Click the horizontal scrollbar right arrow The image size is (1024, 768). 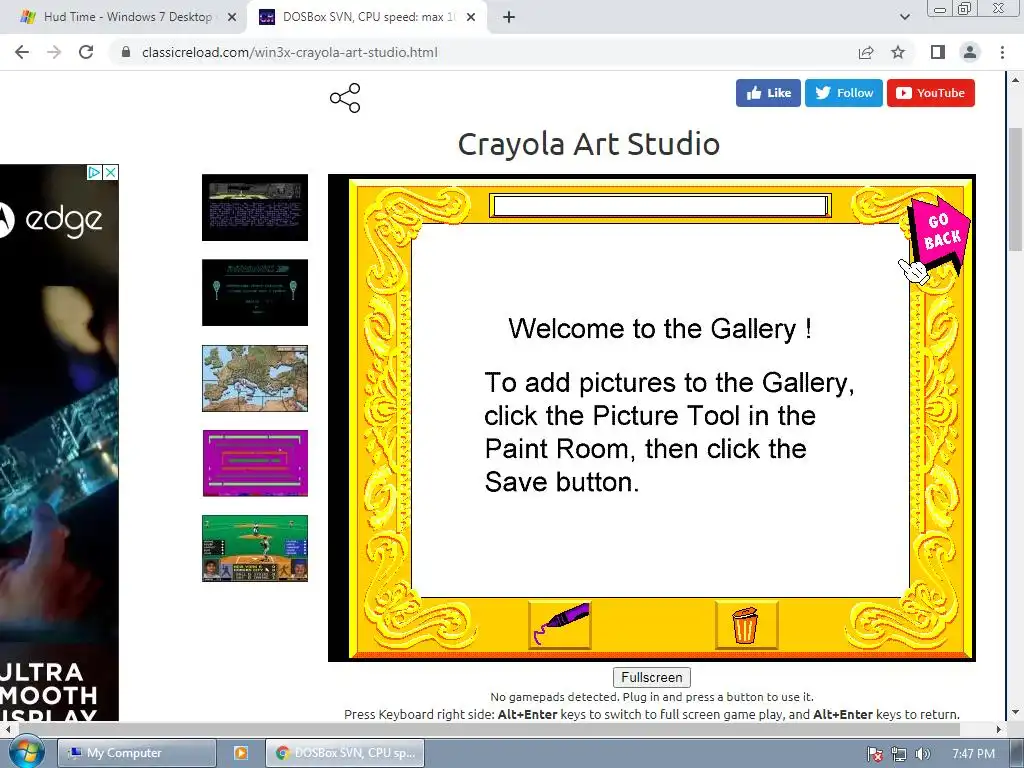999,729
